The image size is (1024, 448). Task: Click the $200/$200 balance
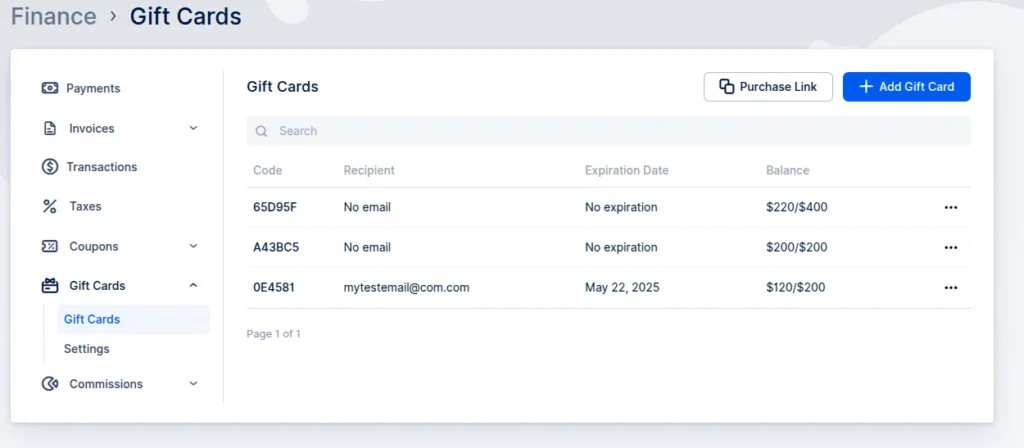point(797,248)
